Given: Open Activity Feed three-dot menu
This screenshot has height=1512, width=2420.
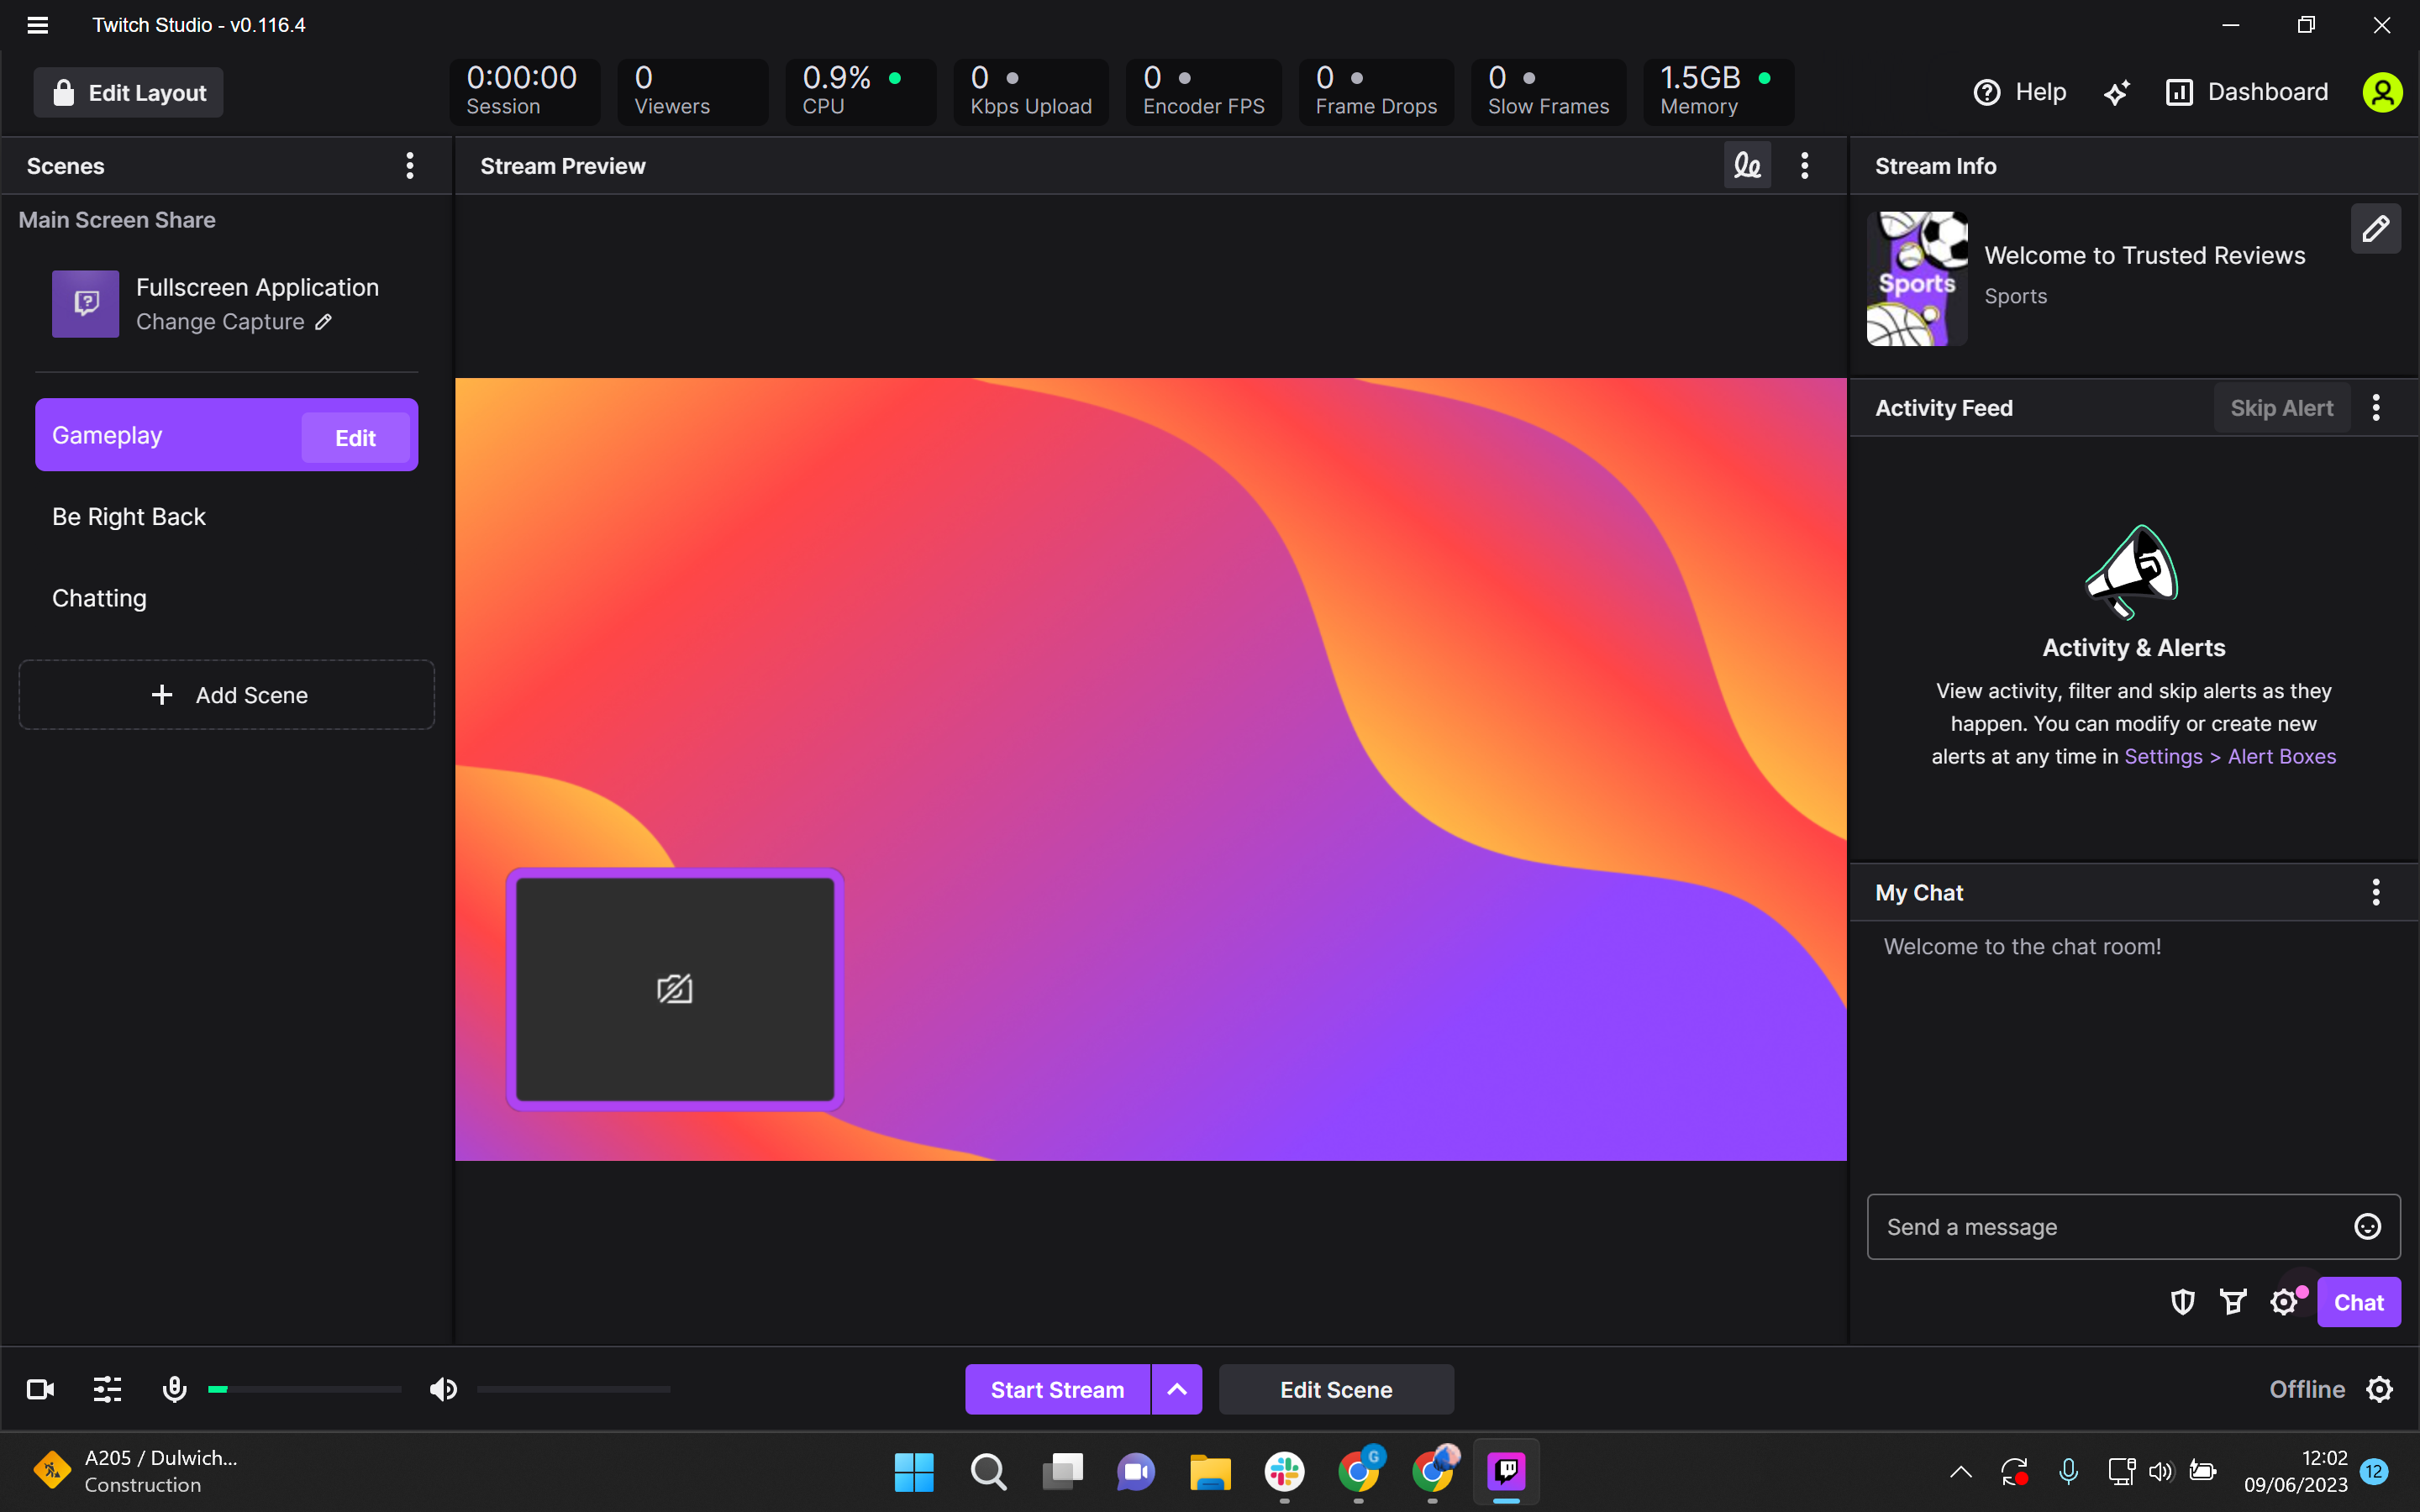Looking at the screenshot, I should 2376,407.
